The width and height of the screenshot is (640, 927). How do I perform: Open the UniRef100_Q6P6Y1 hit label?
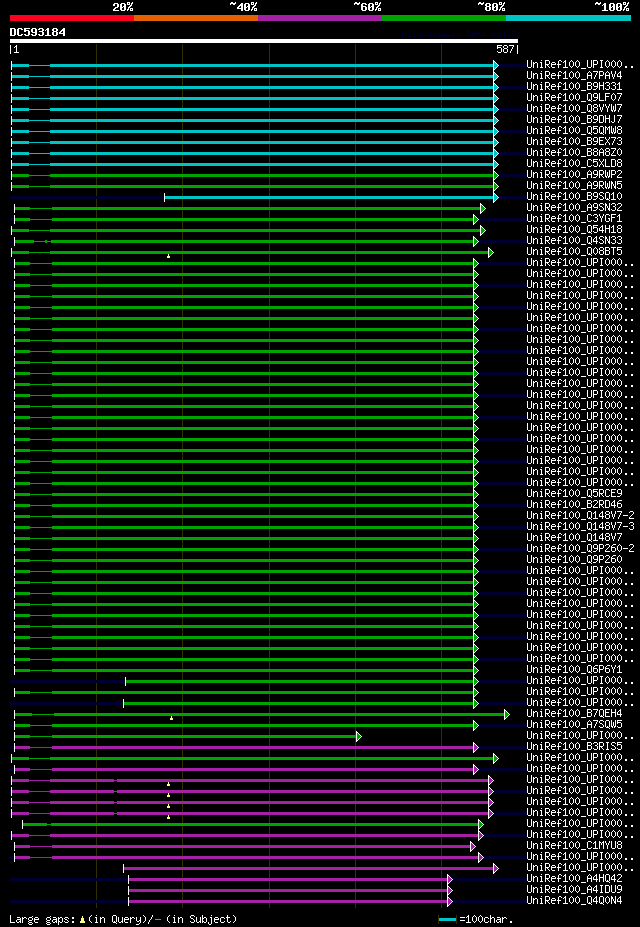coord(574,669)
